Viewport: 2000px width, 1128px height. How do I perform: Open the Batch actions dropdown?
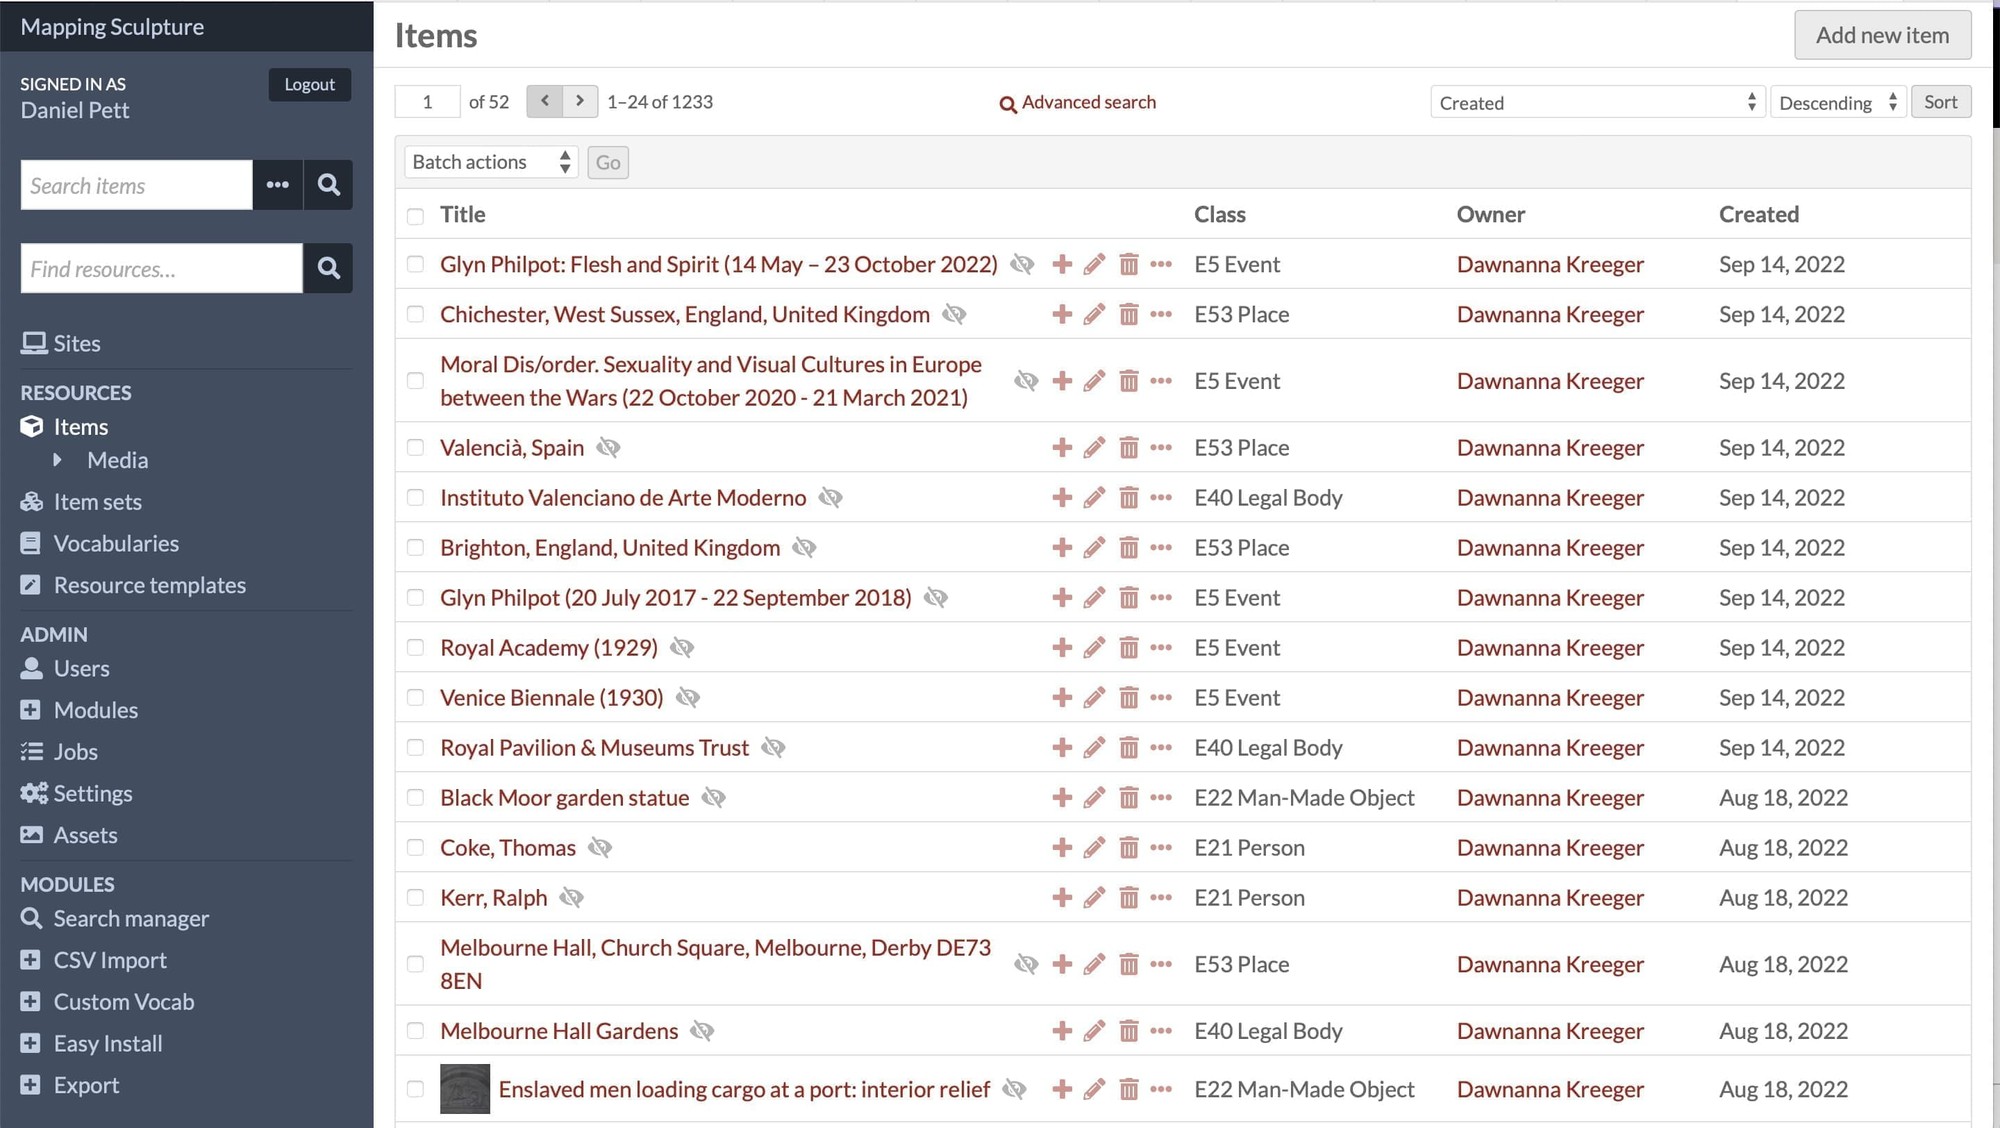click(491, 162)
